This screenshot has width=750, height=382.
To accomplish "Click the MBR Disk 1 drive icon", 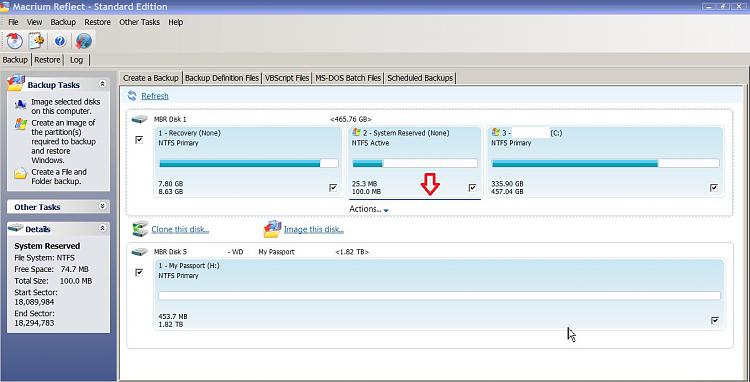I will 139,119.
